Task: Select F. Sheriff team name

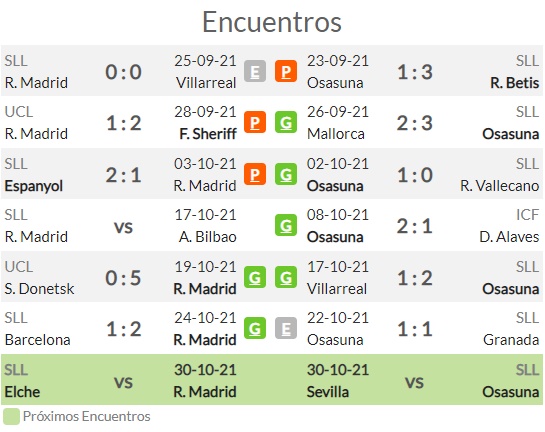Action: (208, 134)
